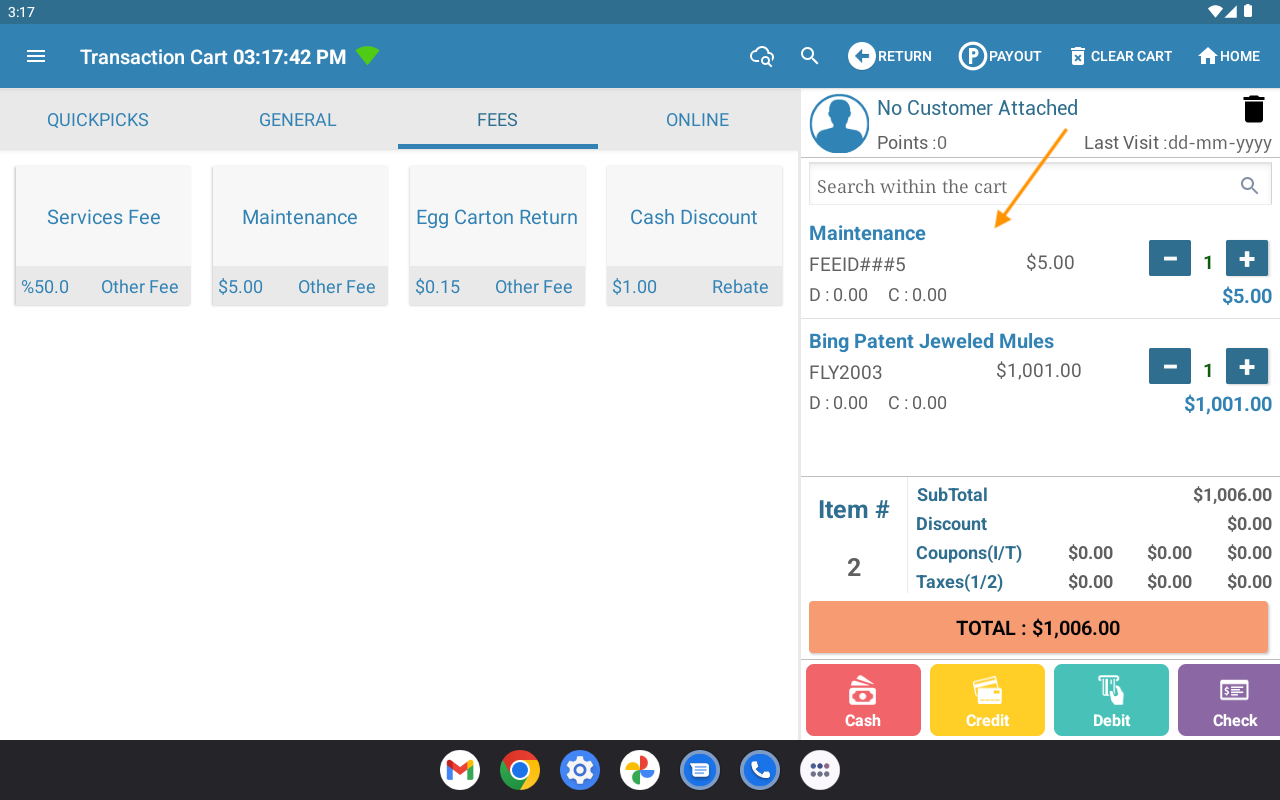Open Messages from the taskbar
This screenshot has height=800, width=1280.
point(700,770)
